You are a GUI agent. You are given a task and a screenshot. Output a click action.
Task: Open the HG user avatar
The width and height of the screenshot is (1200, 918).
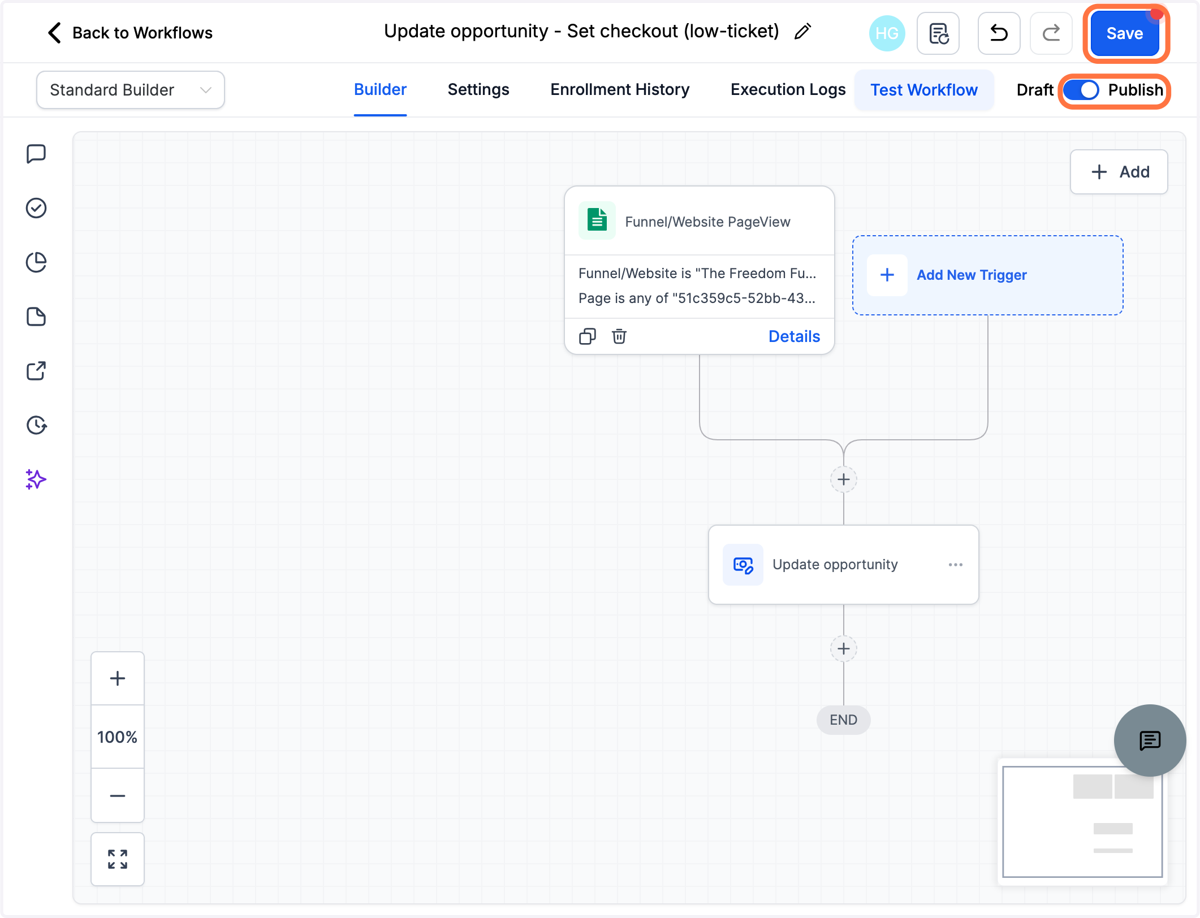coord(887,33)
